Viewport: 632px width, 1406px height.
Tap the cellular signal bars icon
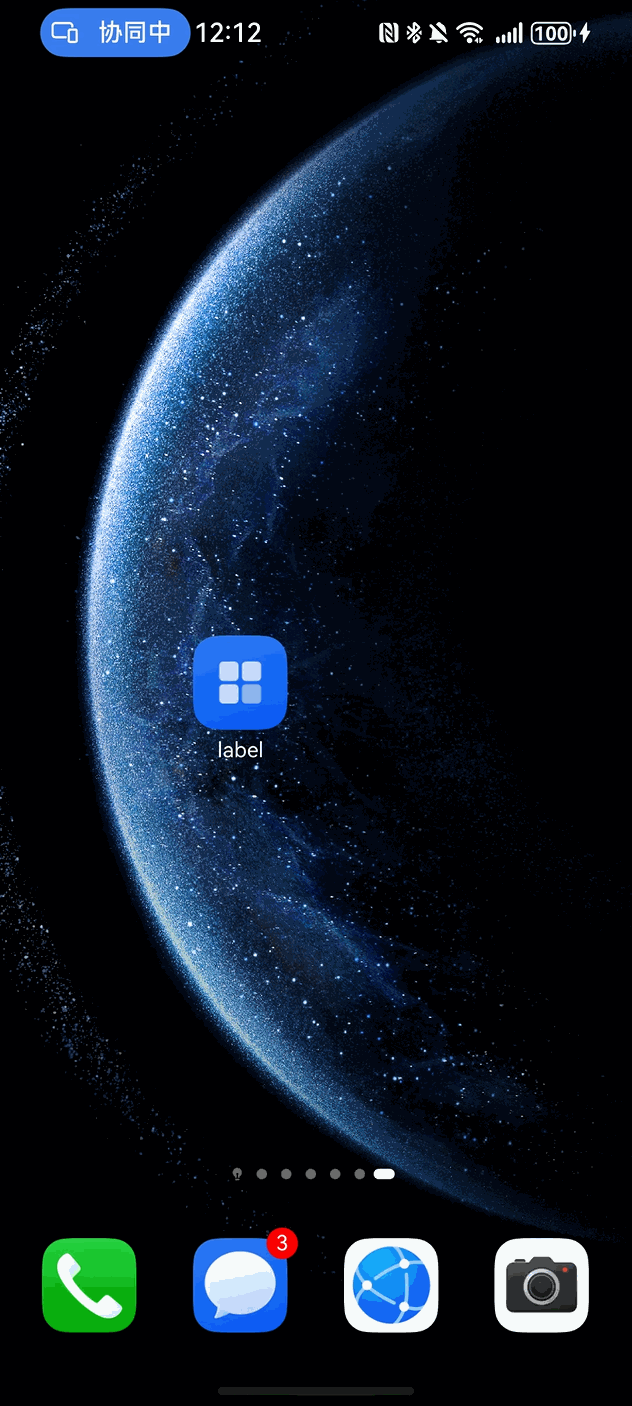[509, 34]
